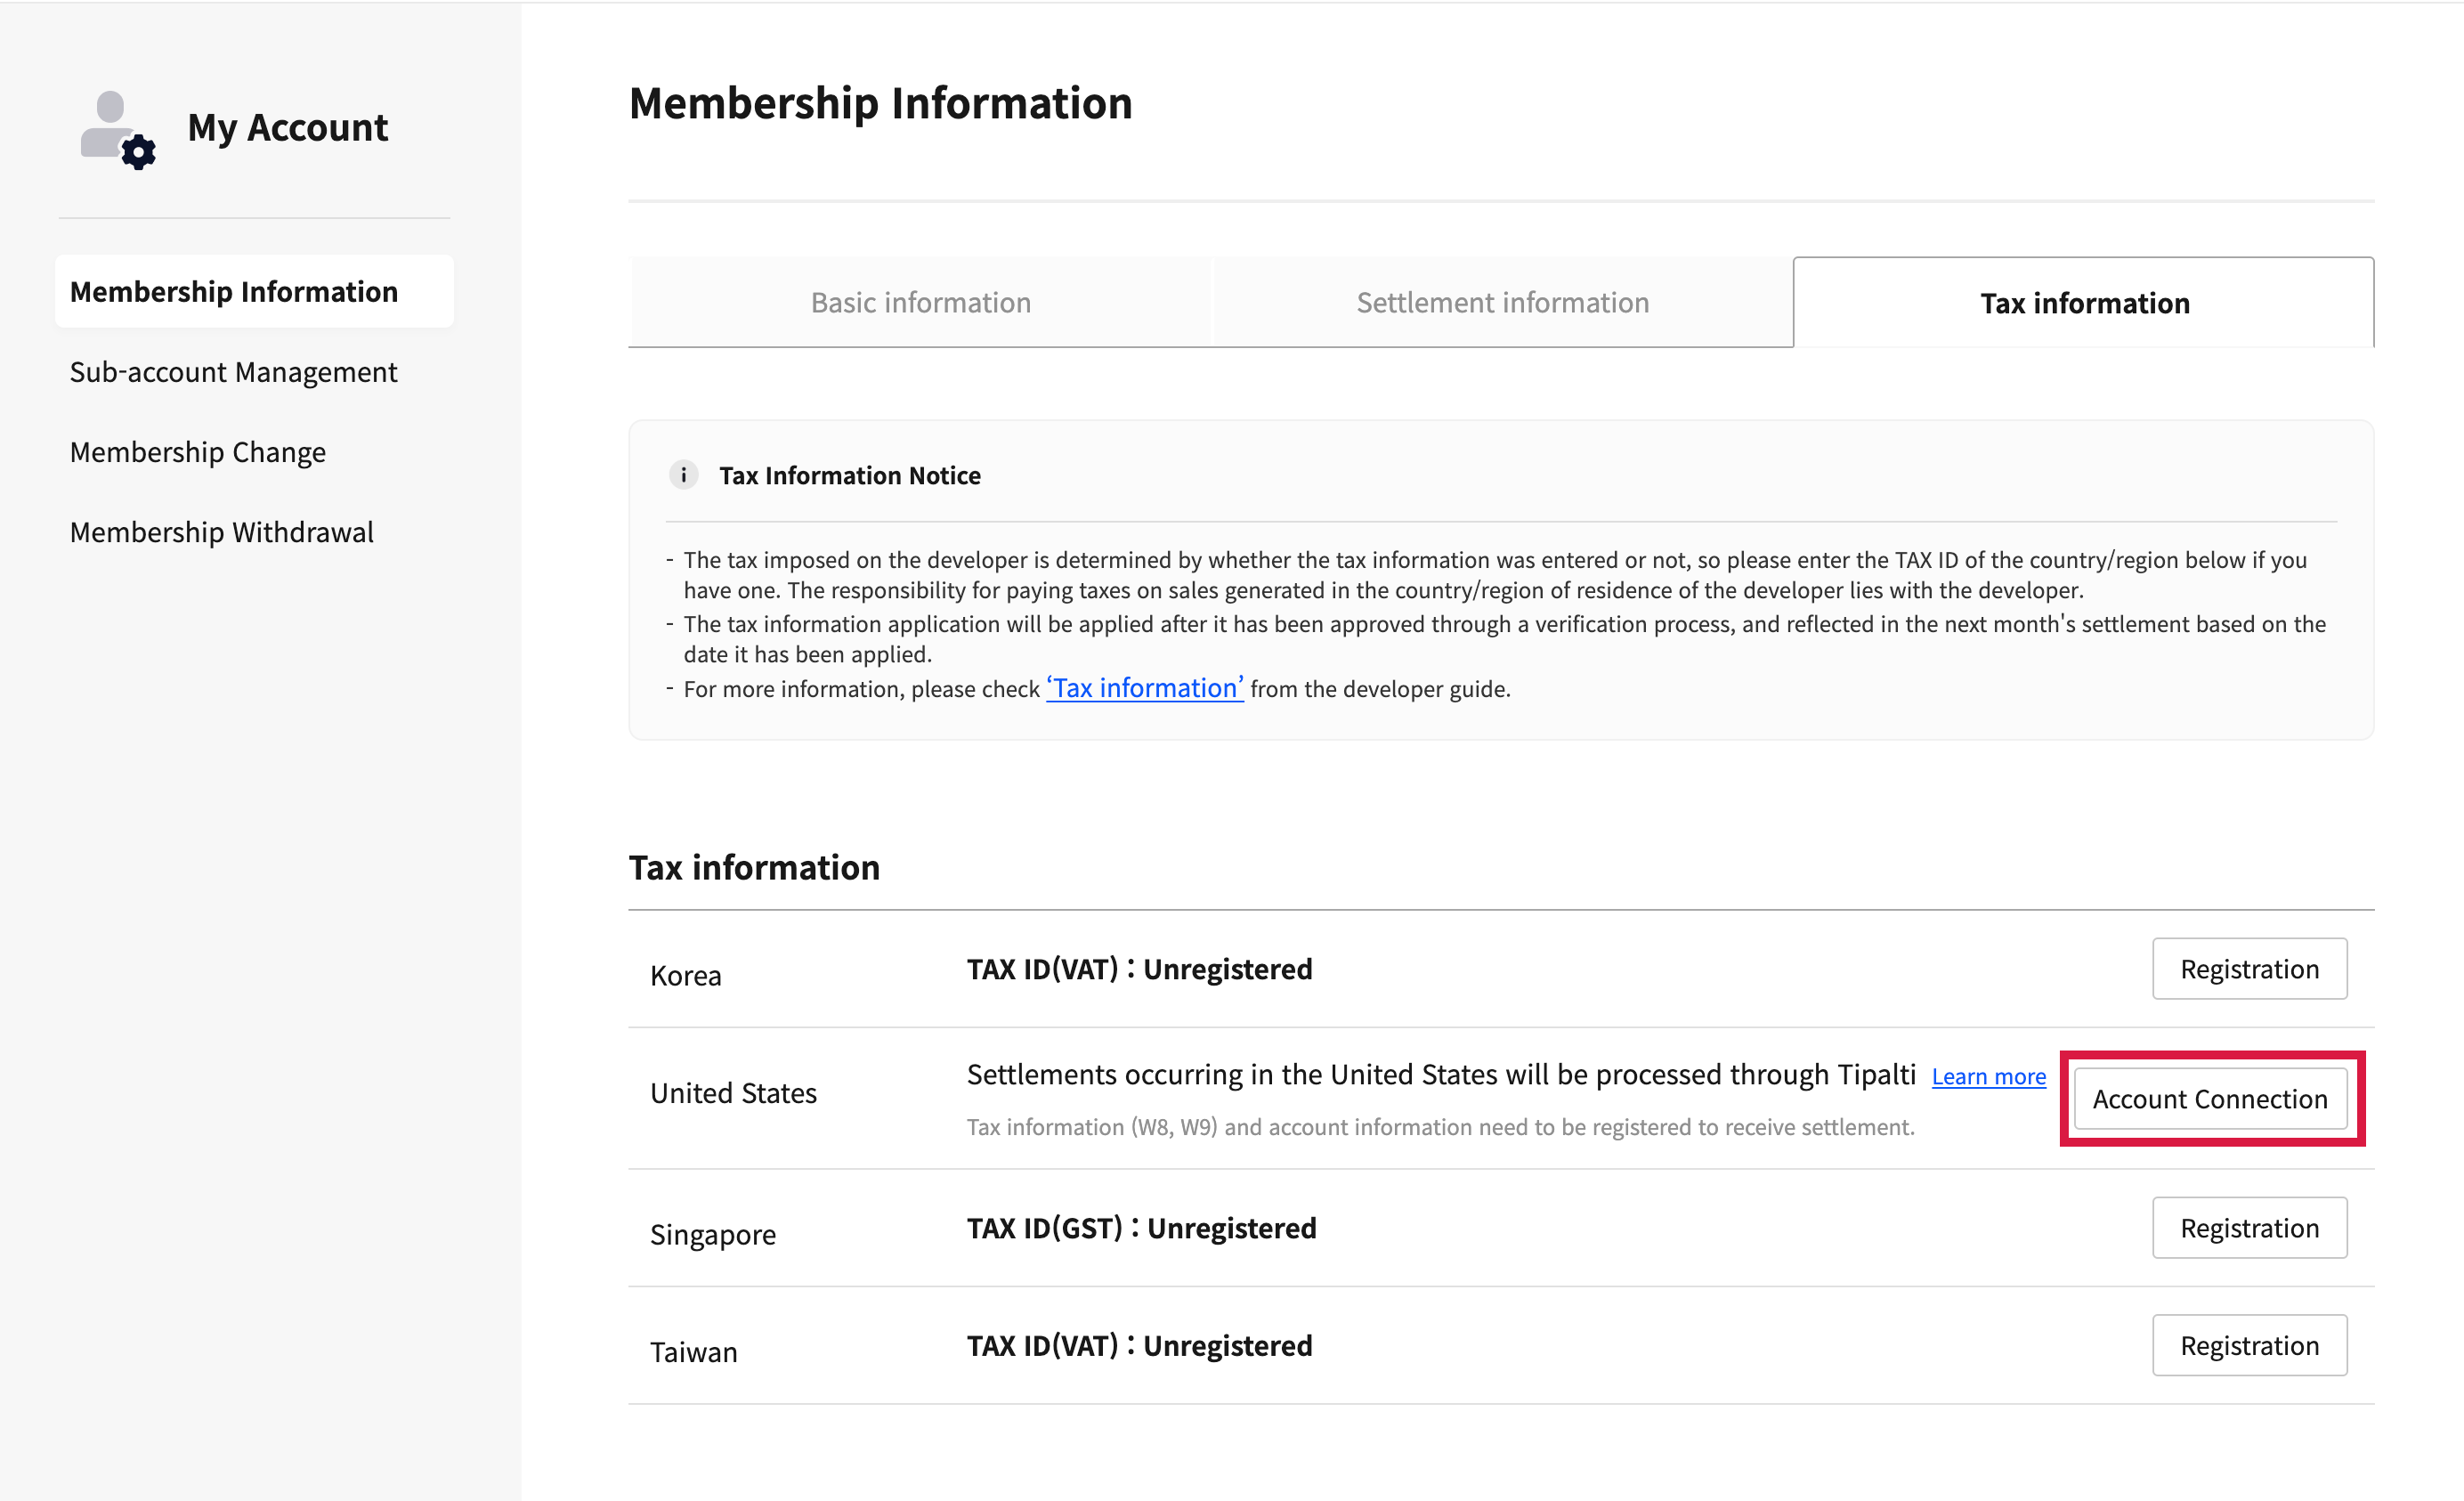
Task: Click the Korea TAX ID(VAT) Unregistered text
Action: (1139, 969)
